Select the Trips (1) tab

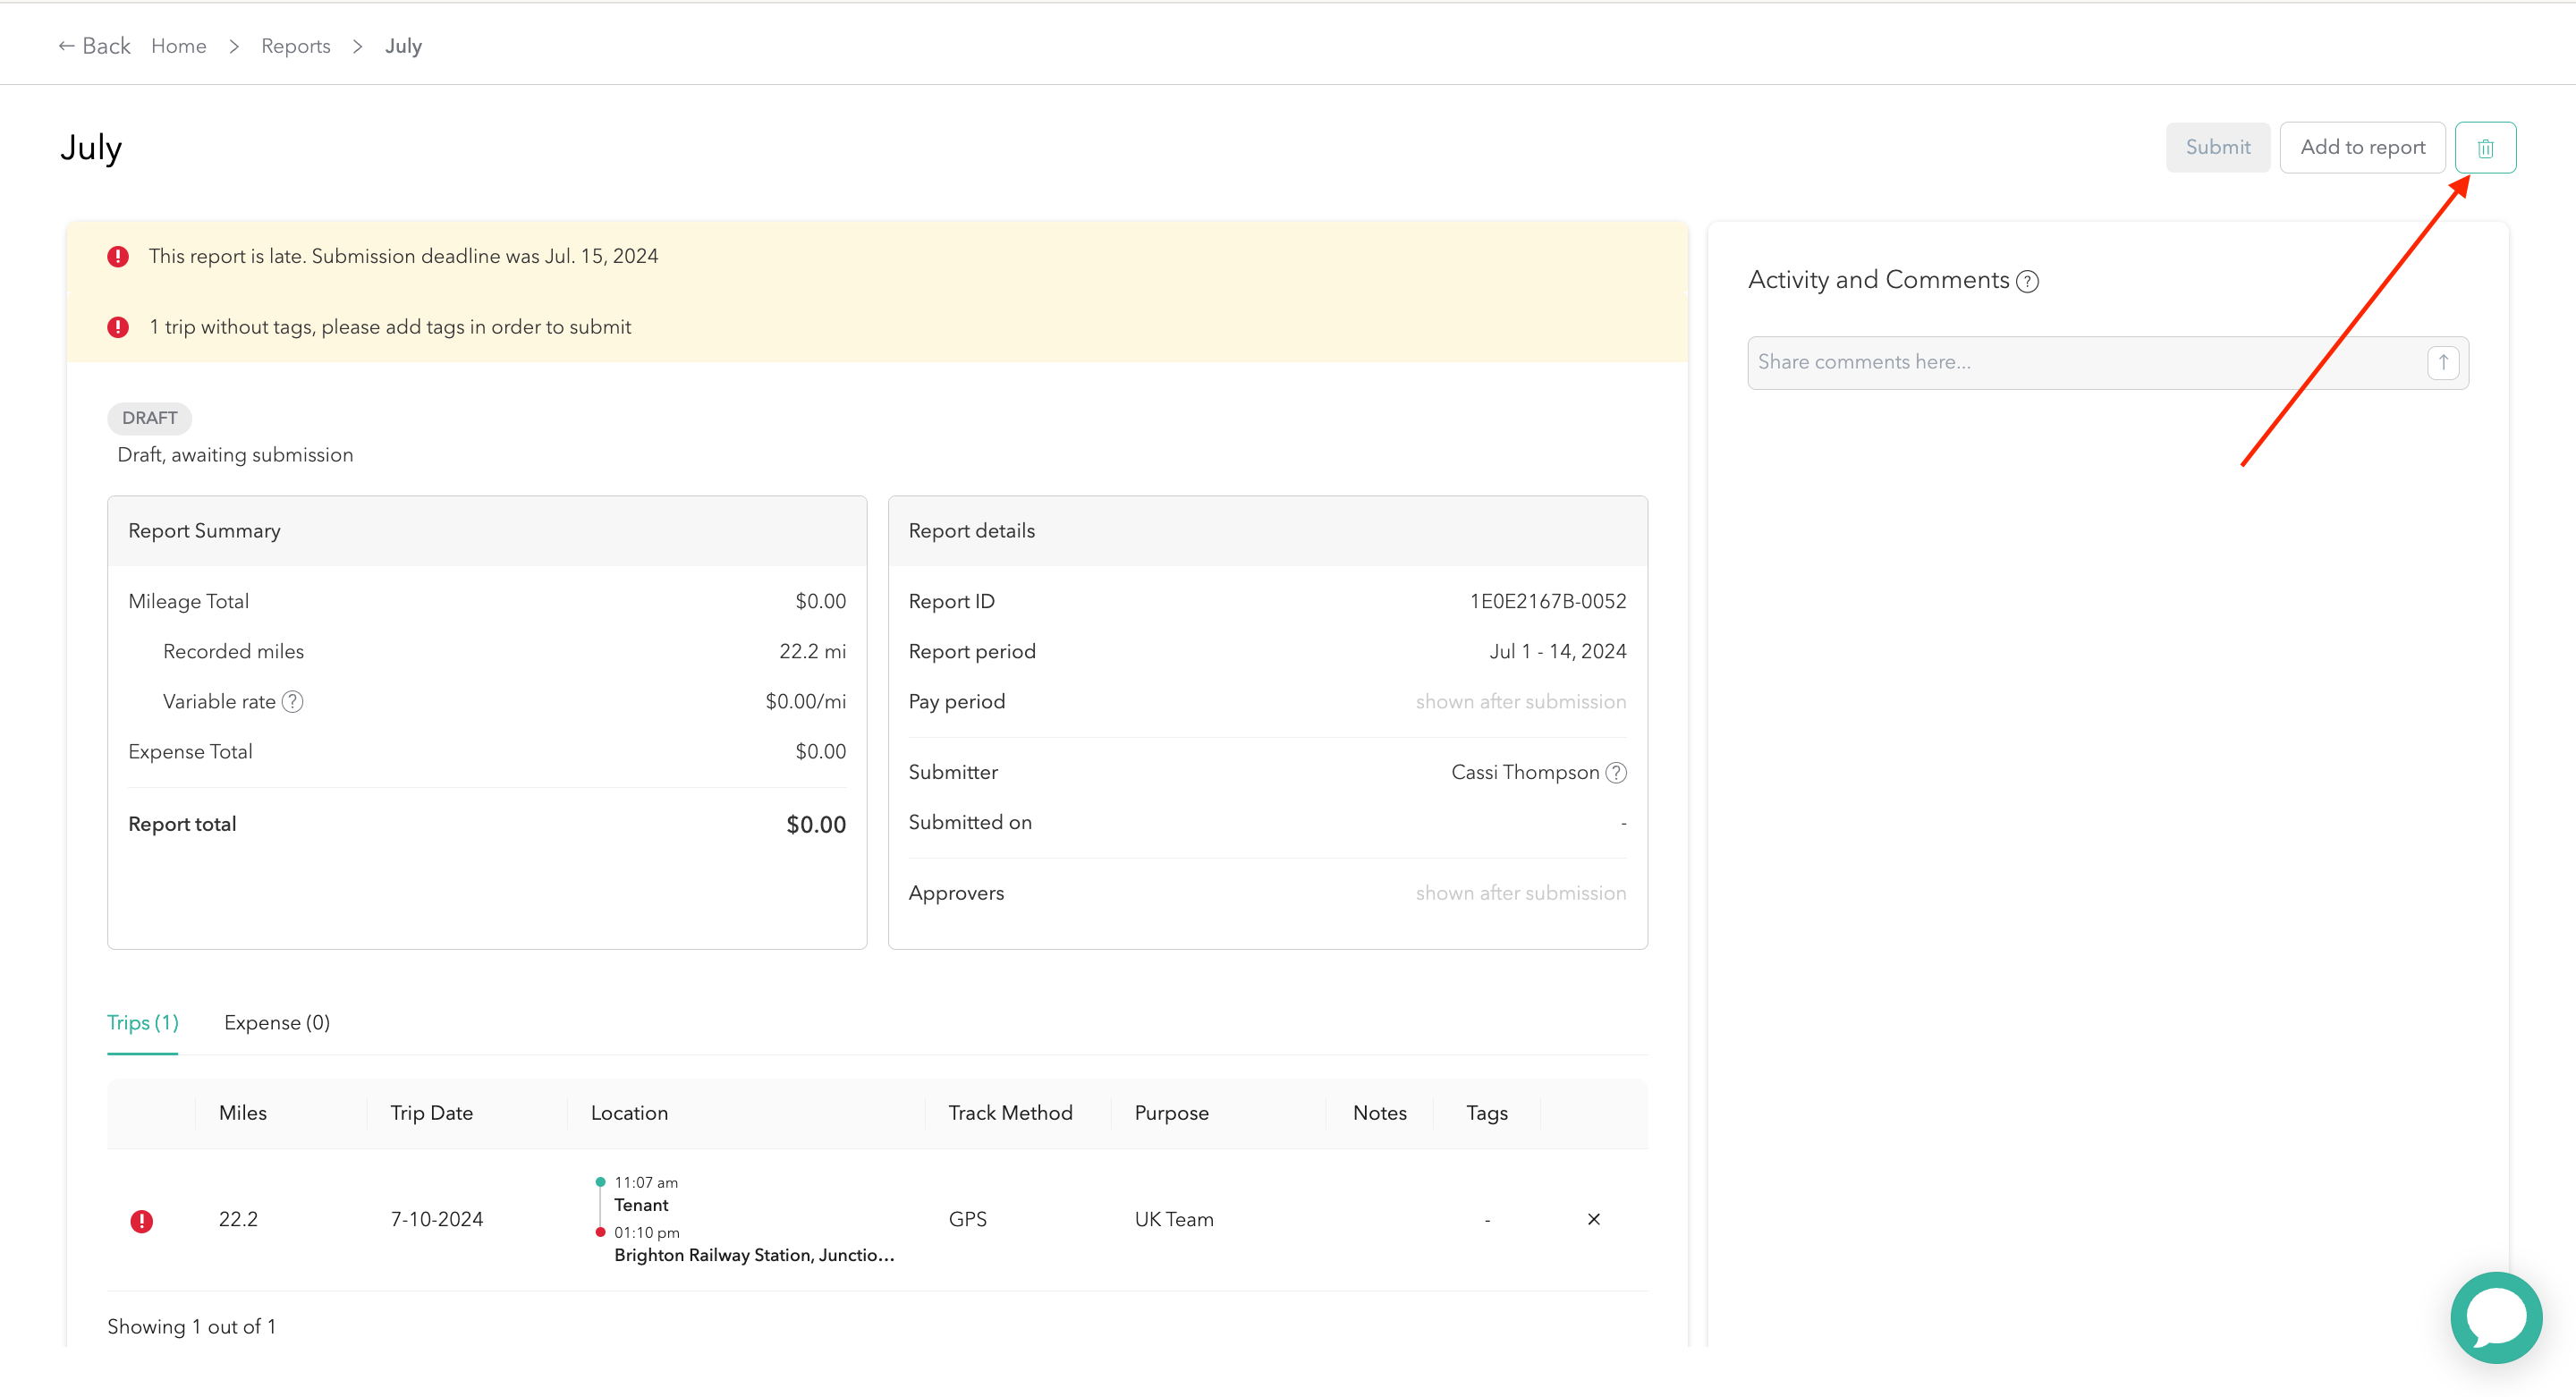coord(143,1023)
